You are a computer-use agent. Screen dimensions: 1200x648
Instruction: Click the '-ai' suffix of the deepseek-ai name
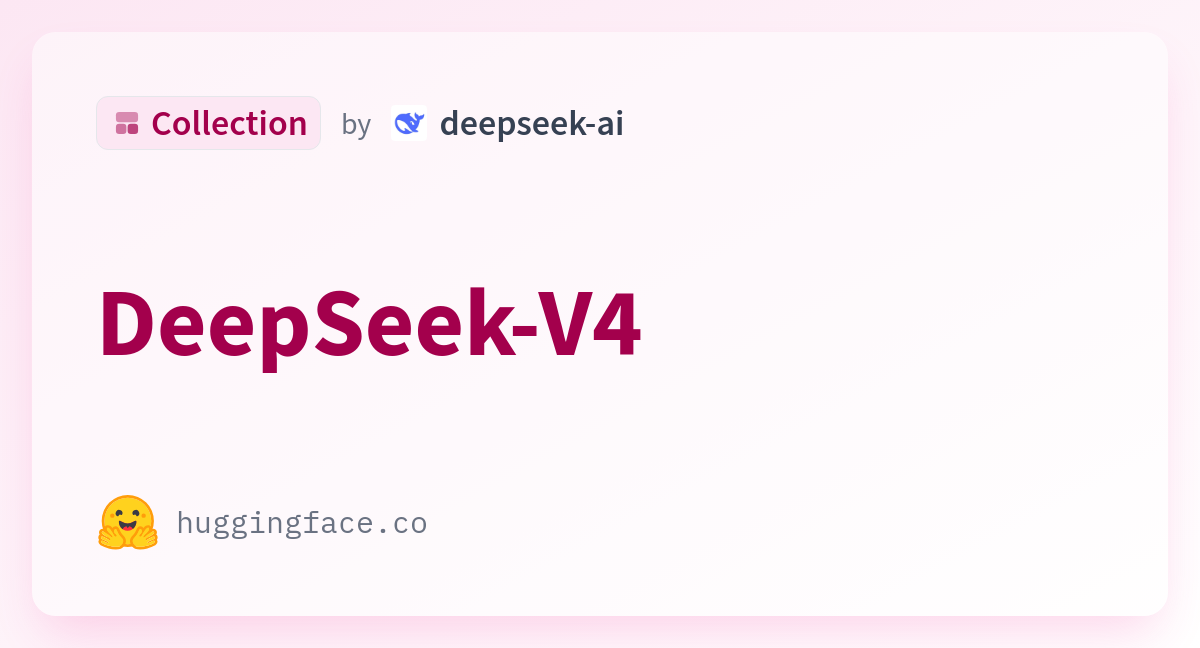604,124
